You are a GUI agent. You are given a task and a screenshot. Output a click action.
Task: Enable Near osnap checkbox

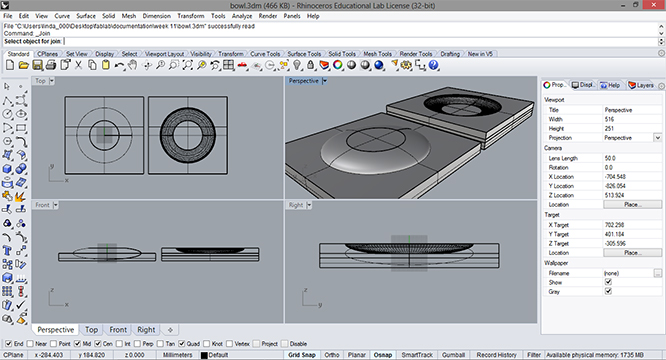[x=30, y=343]
